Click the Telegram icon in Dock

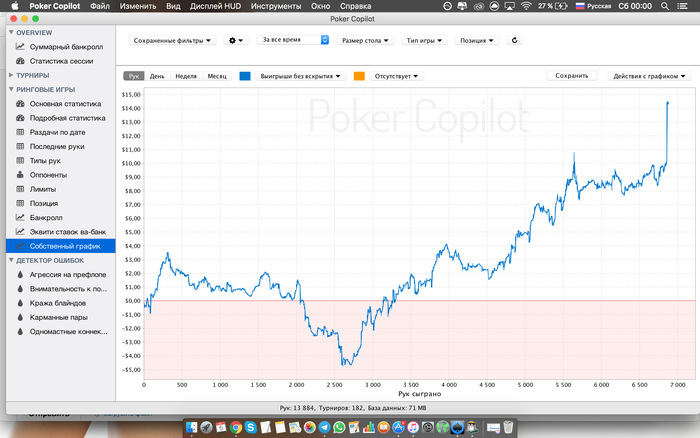pyautogui.click(x=325, y=427)
